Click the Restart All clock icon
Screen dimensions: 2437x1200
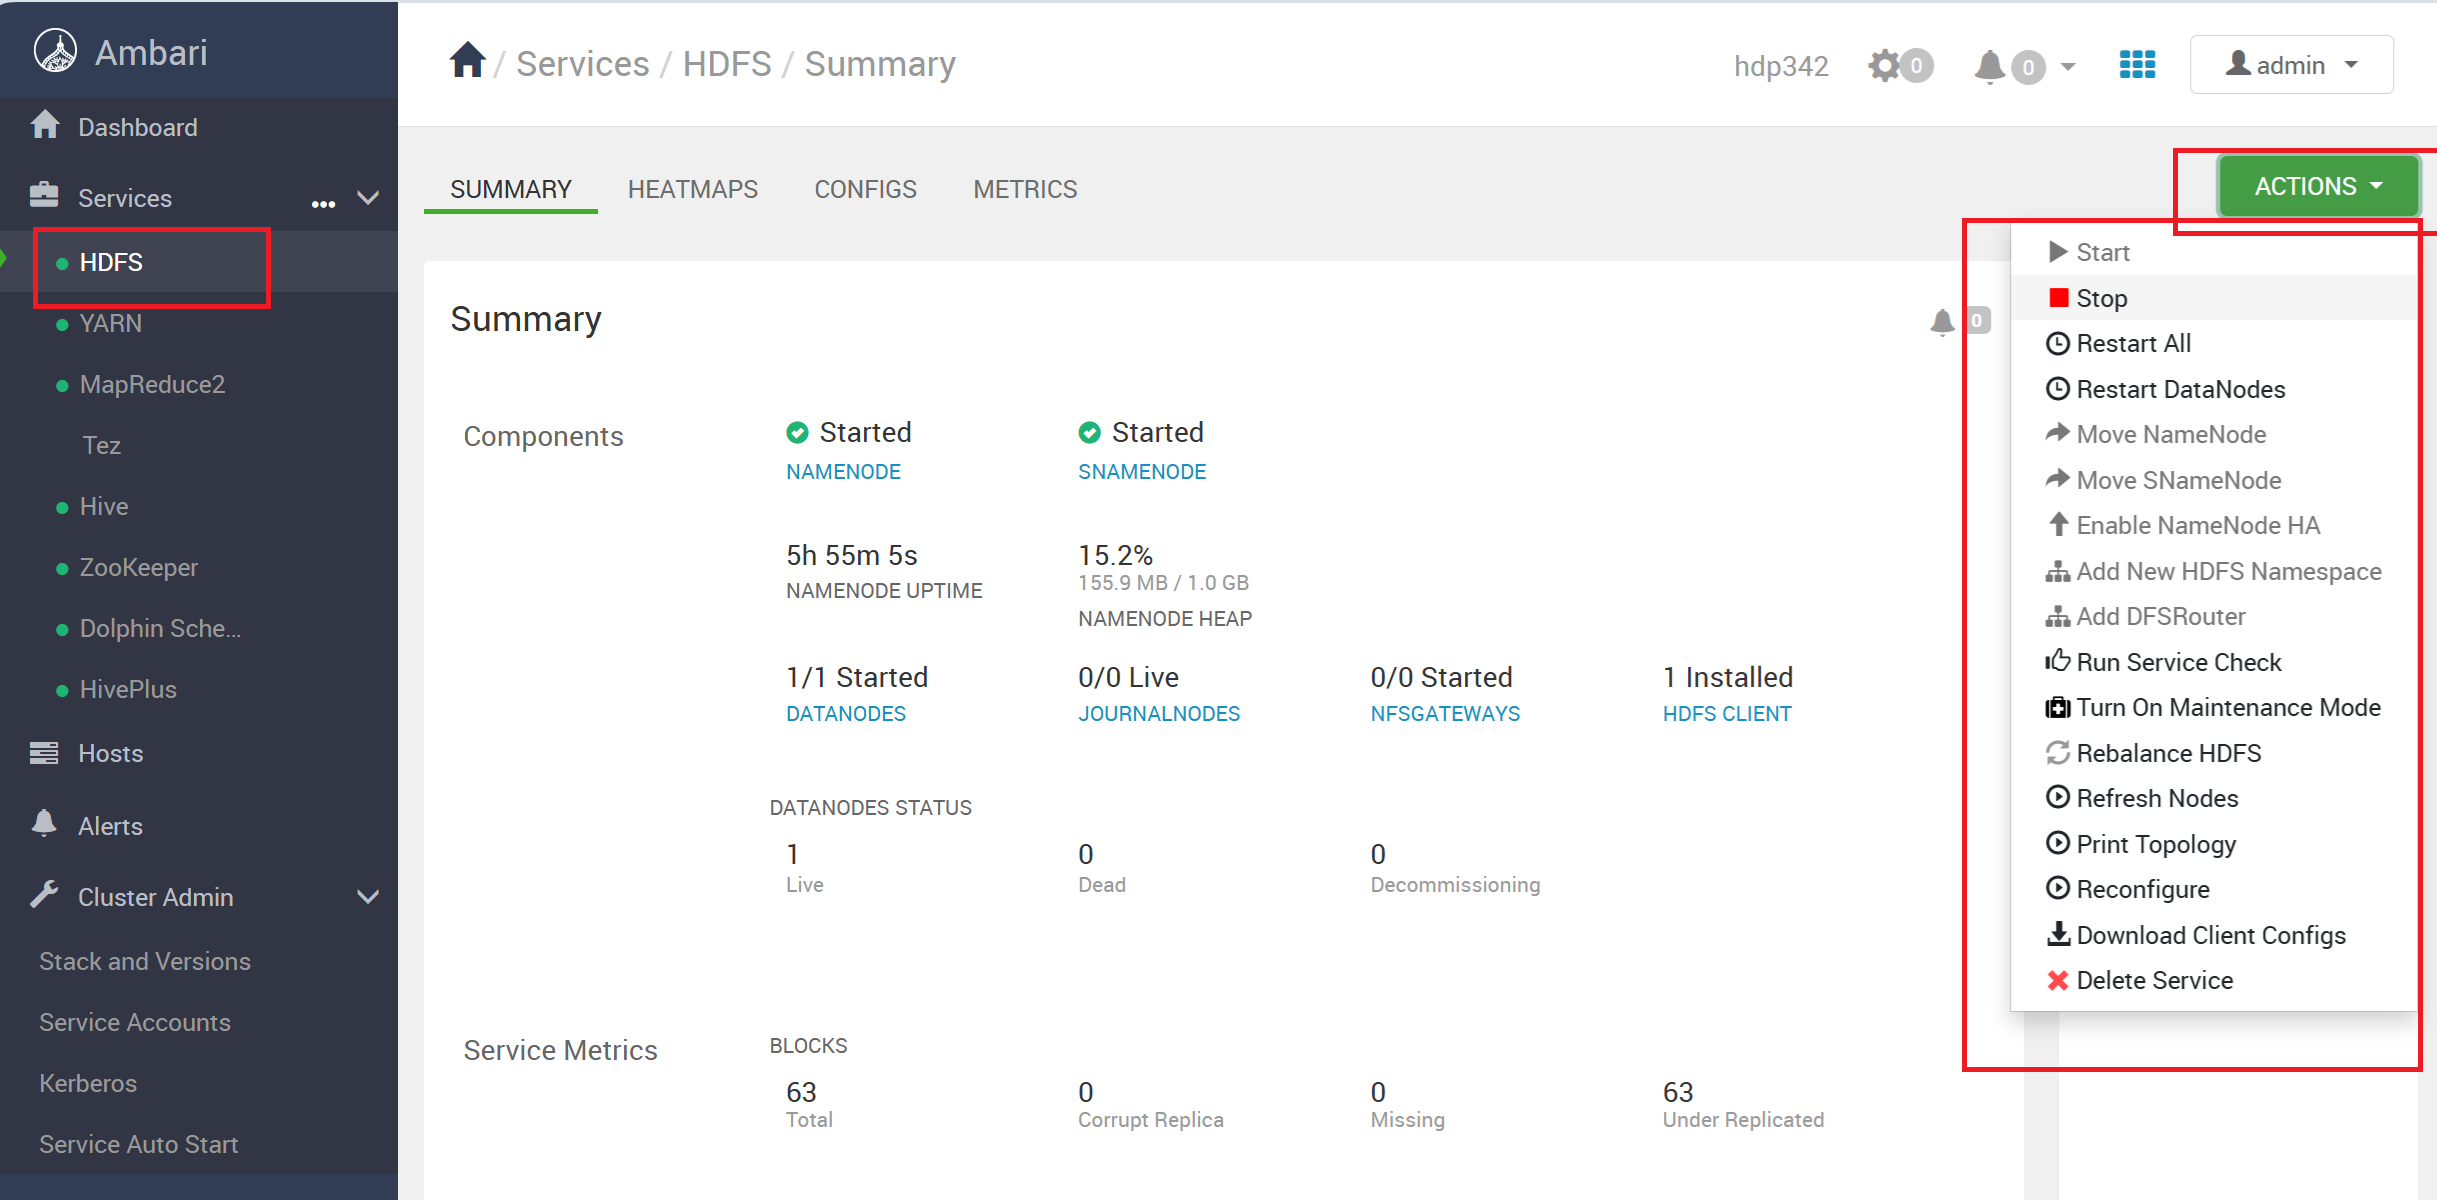2058,343
